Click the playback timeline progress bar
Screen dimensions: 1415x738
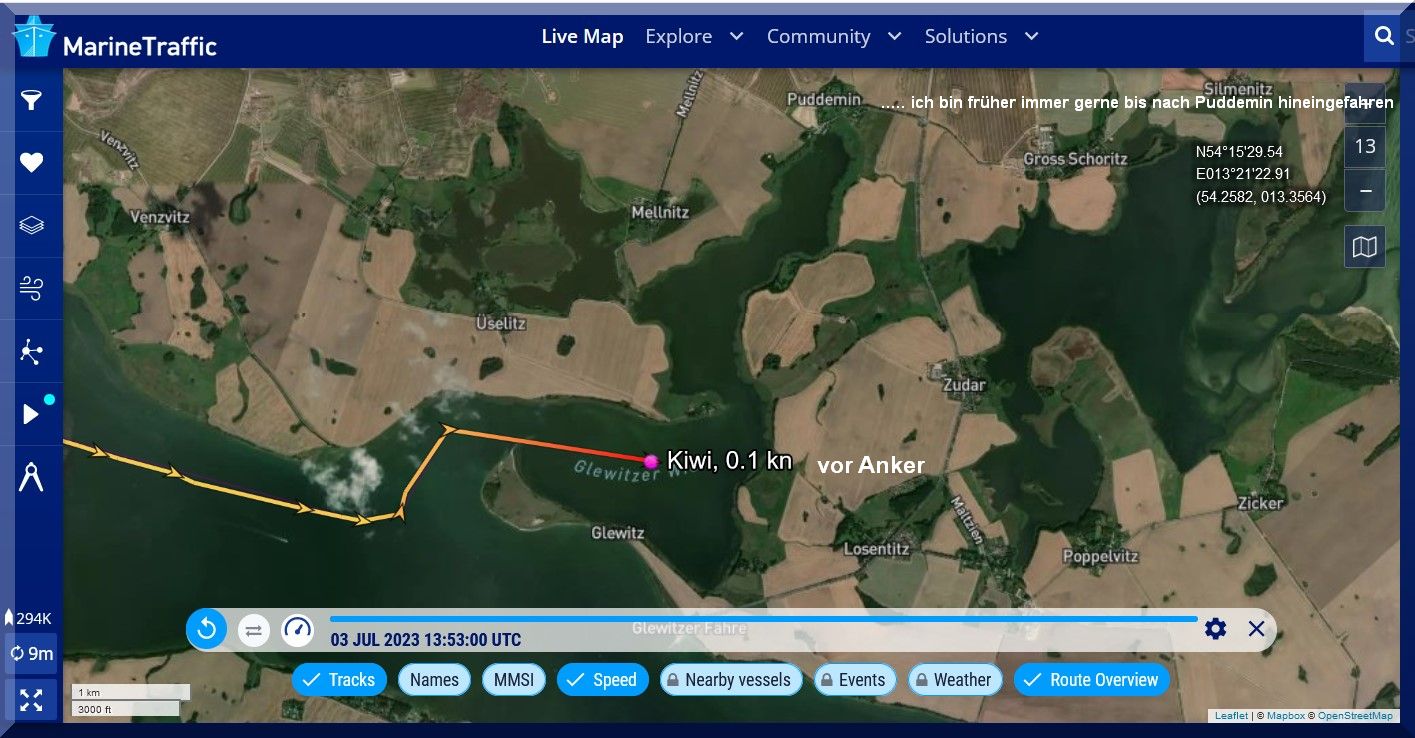click(x=763, y=619)
